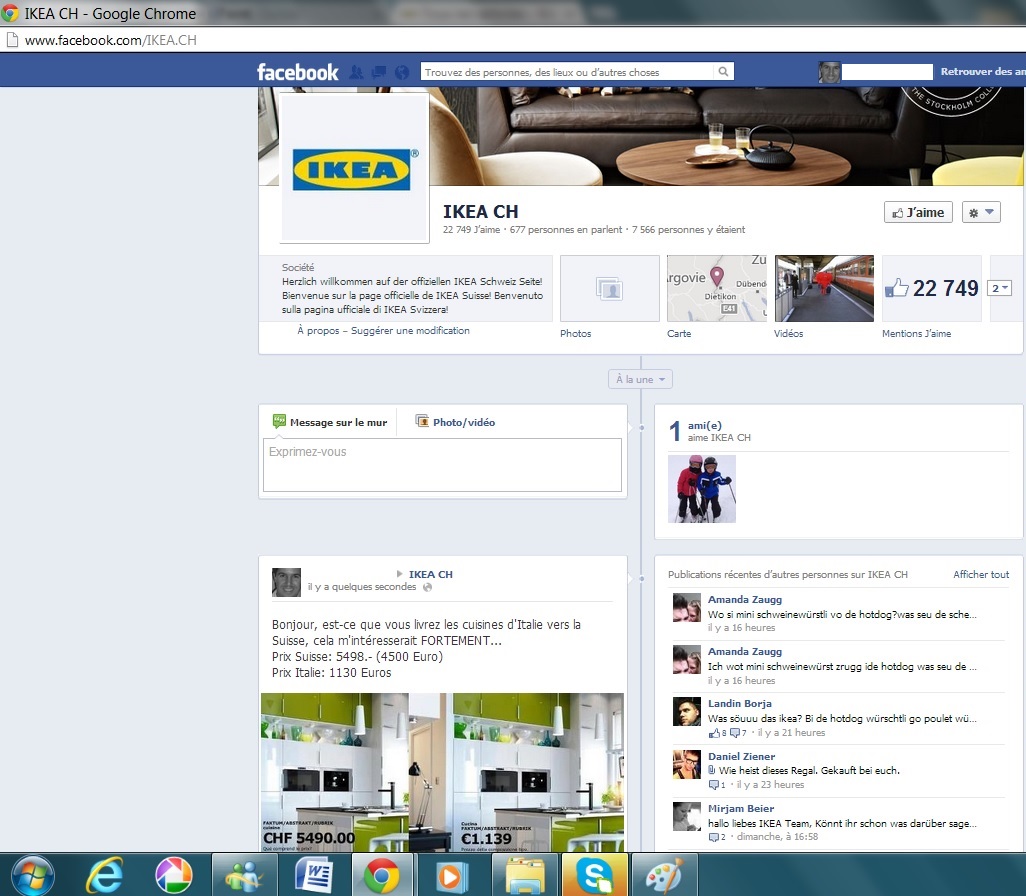Screen dimensions: 1026x896
Task: Click Retrouver des amis link
Action: point(983,71)
